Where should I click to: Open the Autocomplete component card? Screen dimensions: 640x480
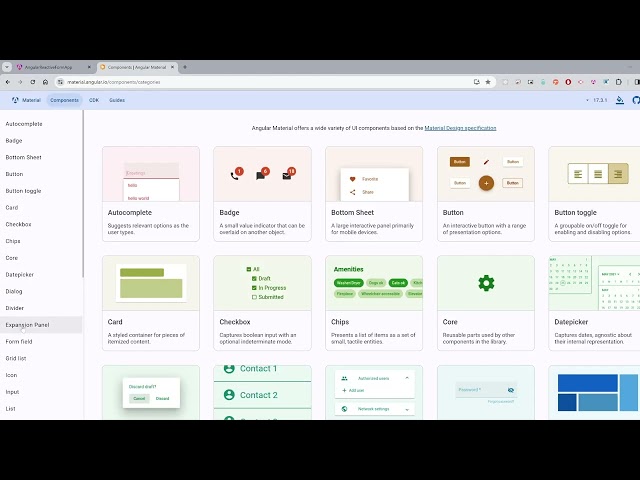coord(151,194)
